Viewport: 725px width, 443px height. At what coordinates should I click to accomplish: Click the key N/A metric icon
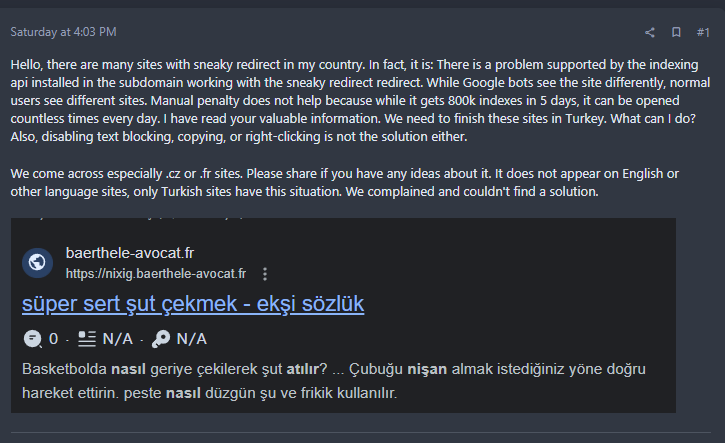click(x=161, y=339)
